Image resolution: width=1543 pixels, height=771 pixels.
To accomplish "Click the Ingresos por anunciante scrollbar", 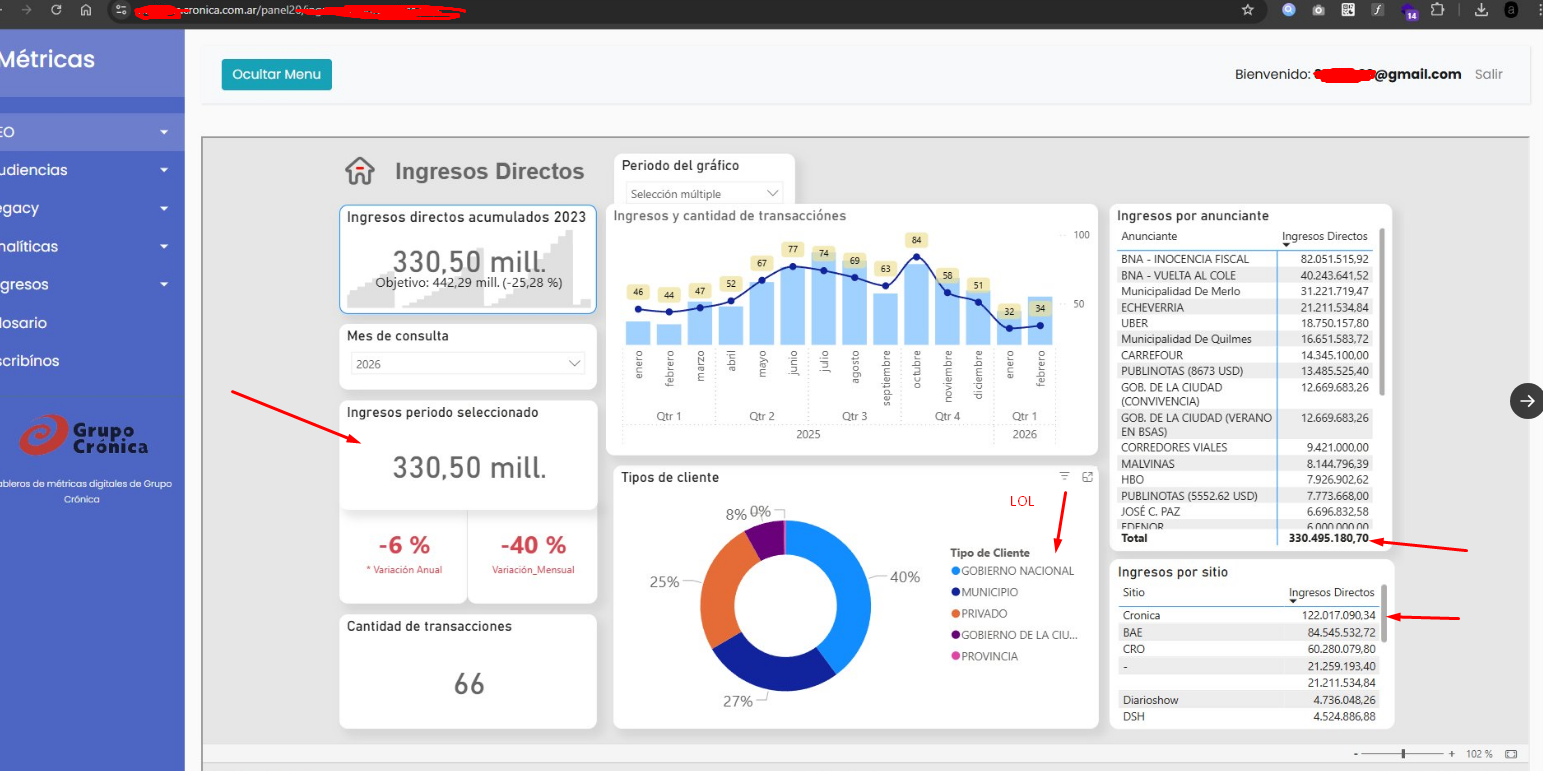I will (1382, 311).
